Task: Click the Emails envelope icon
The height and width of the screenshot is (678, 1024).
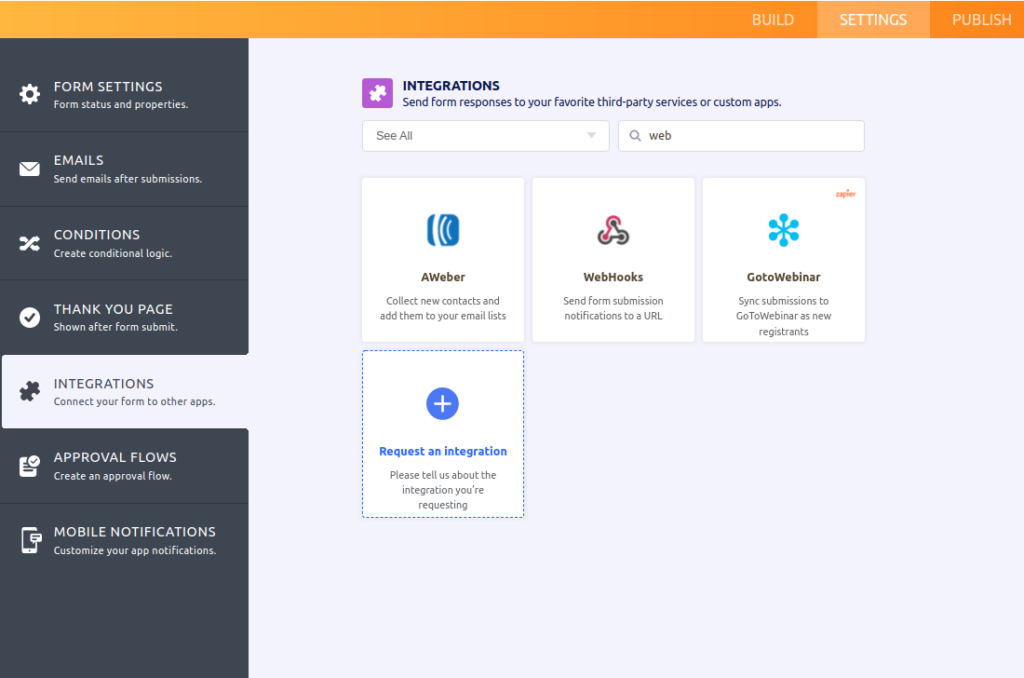Action: click(x=30, y=169)
